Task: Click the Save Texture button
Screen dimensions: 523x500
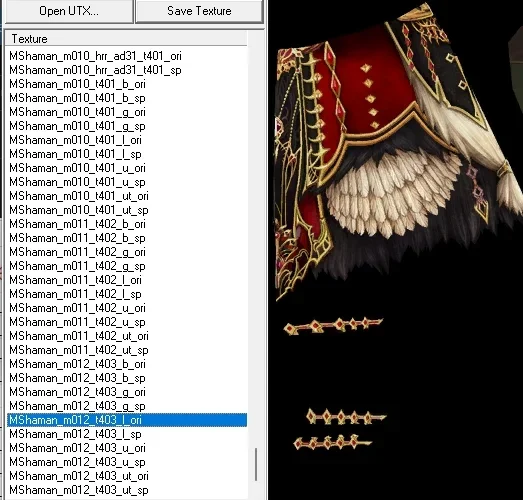Action: 199,11
